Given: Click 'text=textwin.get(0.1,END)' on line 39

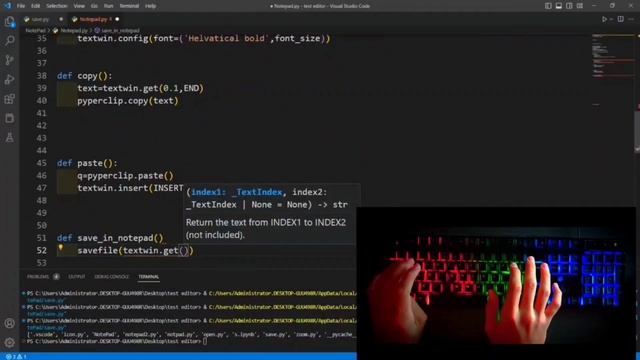Looking at the screenshot, I should pos(140,88).
